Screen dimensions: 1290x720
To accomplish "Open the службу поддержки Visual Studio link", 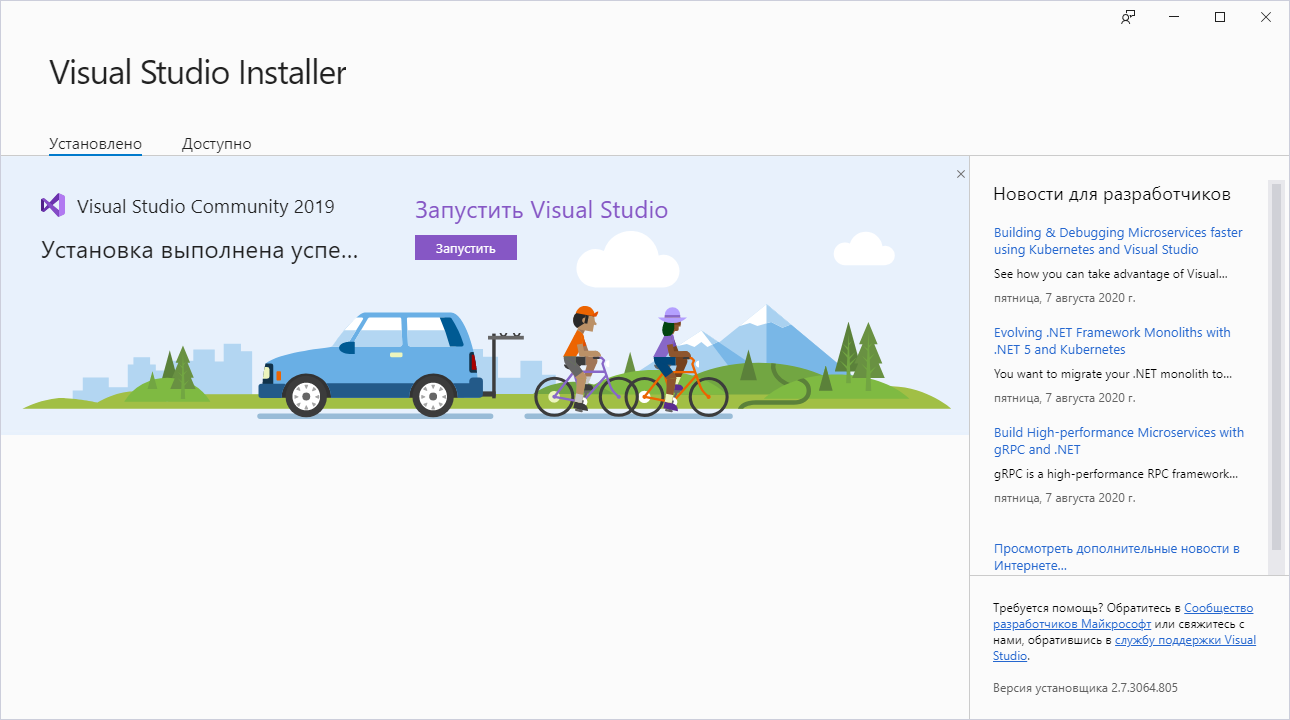I will click(x=1185, y=640).
